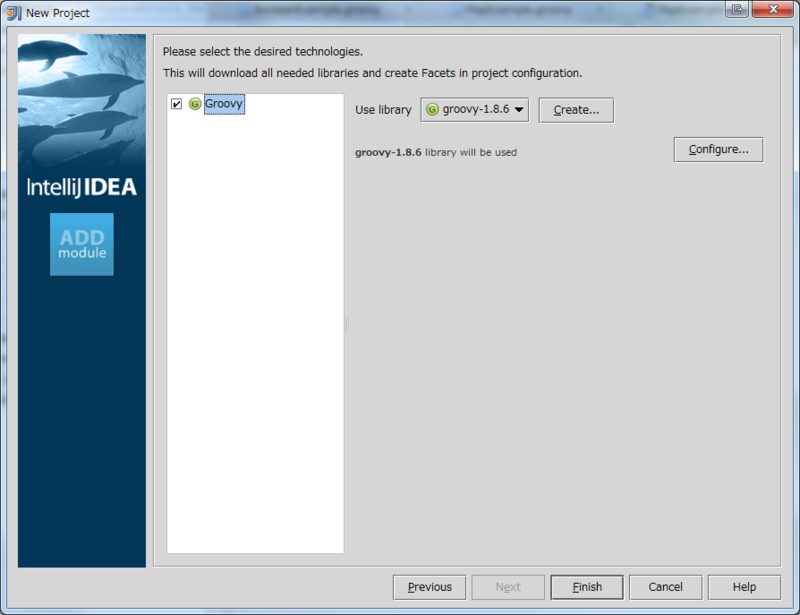Screen dimensions: 800x615
Task: Click the 'Use library' label
Action: pyautogui.click(x=383, y=110)
